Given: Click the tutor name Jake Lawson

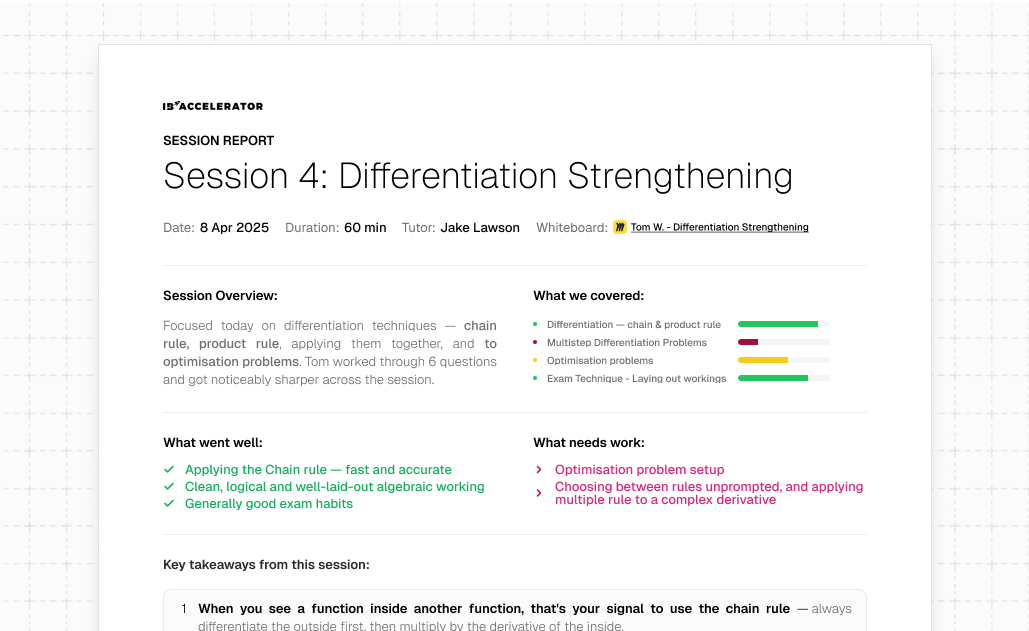Looking at the screenshot, I should coord(480,228).
